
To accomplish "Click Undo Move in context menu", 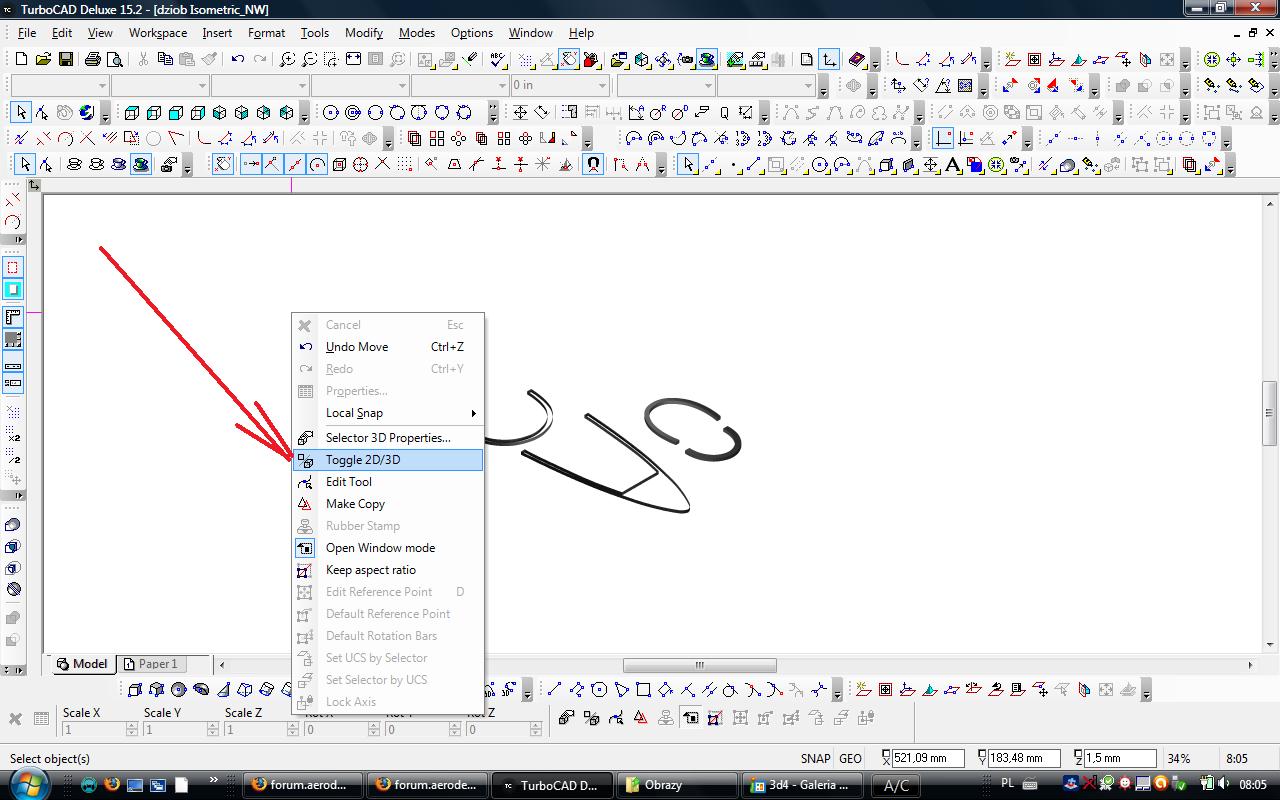I will [357, 347].
